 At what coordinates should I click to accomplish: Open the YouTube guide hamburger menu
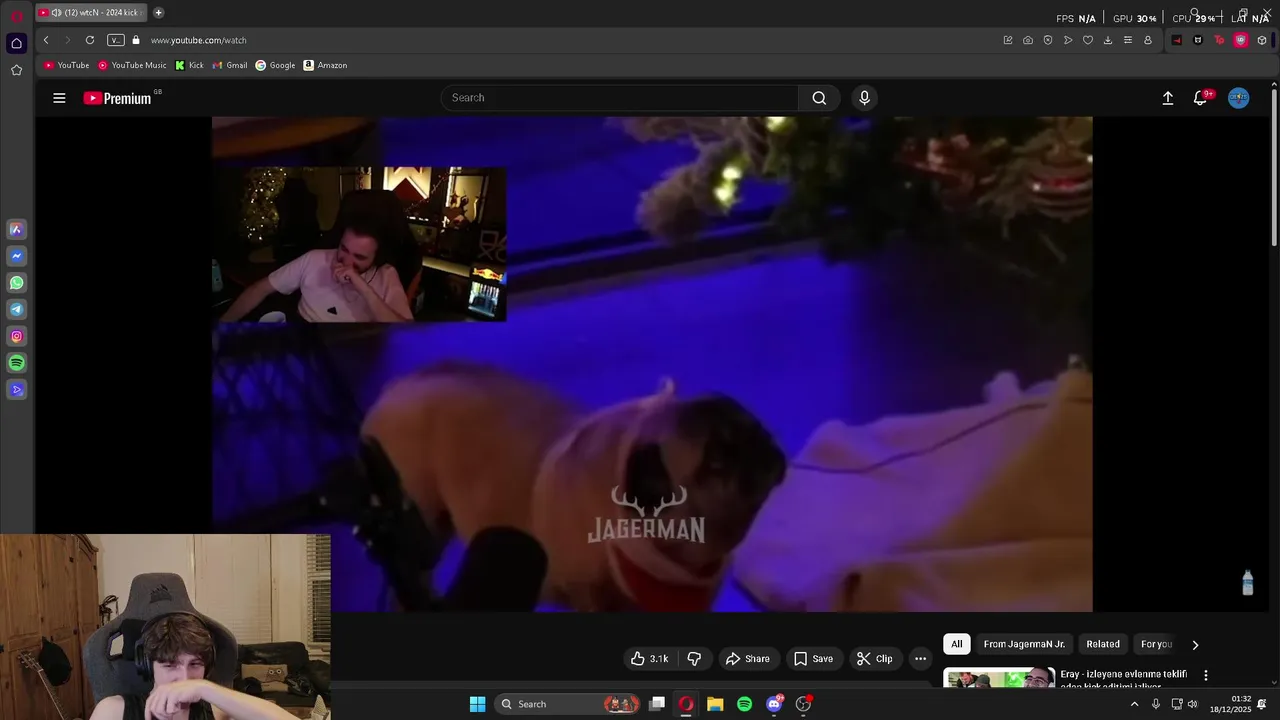[x=59, y=98]
